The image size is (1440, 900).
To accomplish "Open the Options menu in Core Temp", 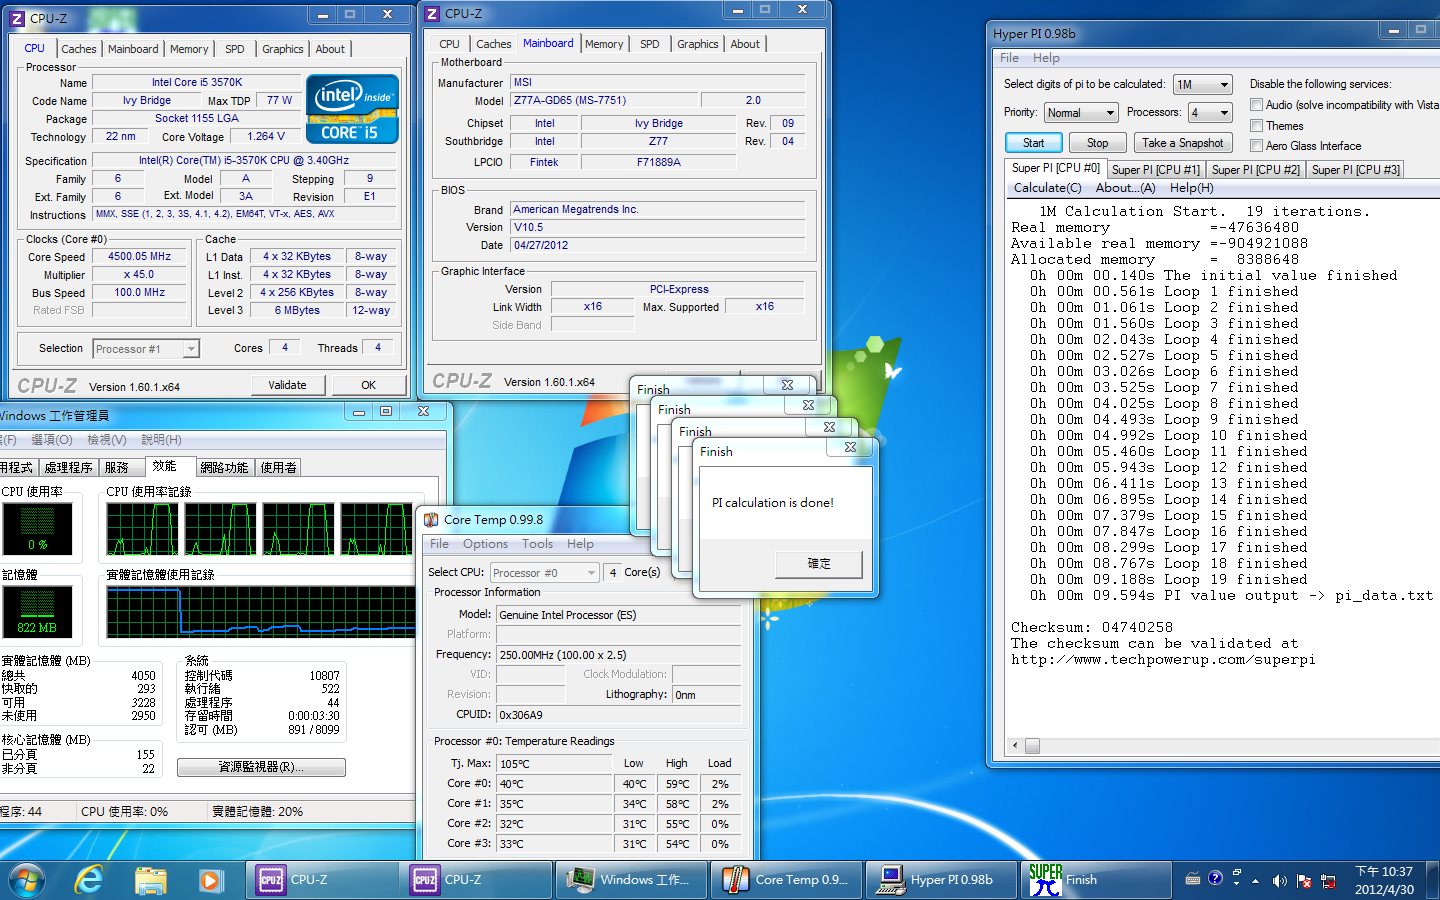I will pyautogui.click(x=485, y=544).
